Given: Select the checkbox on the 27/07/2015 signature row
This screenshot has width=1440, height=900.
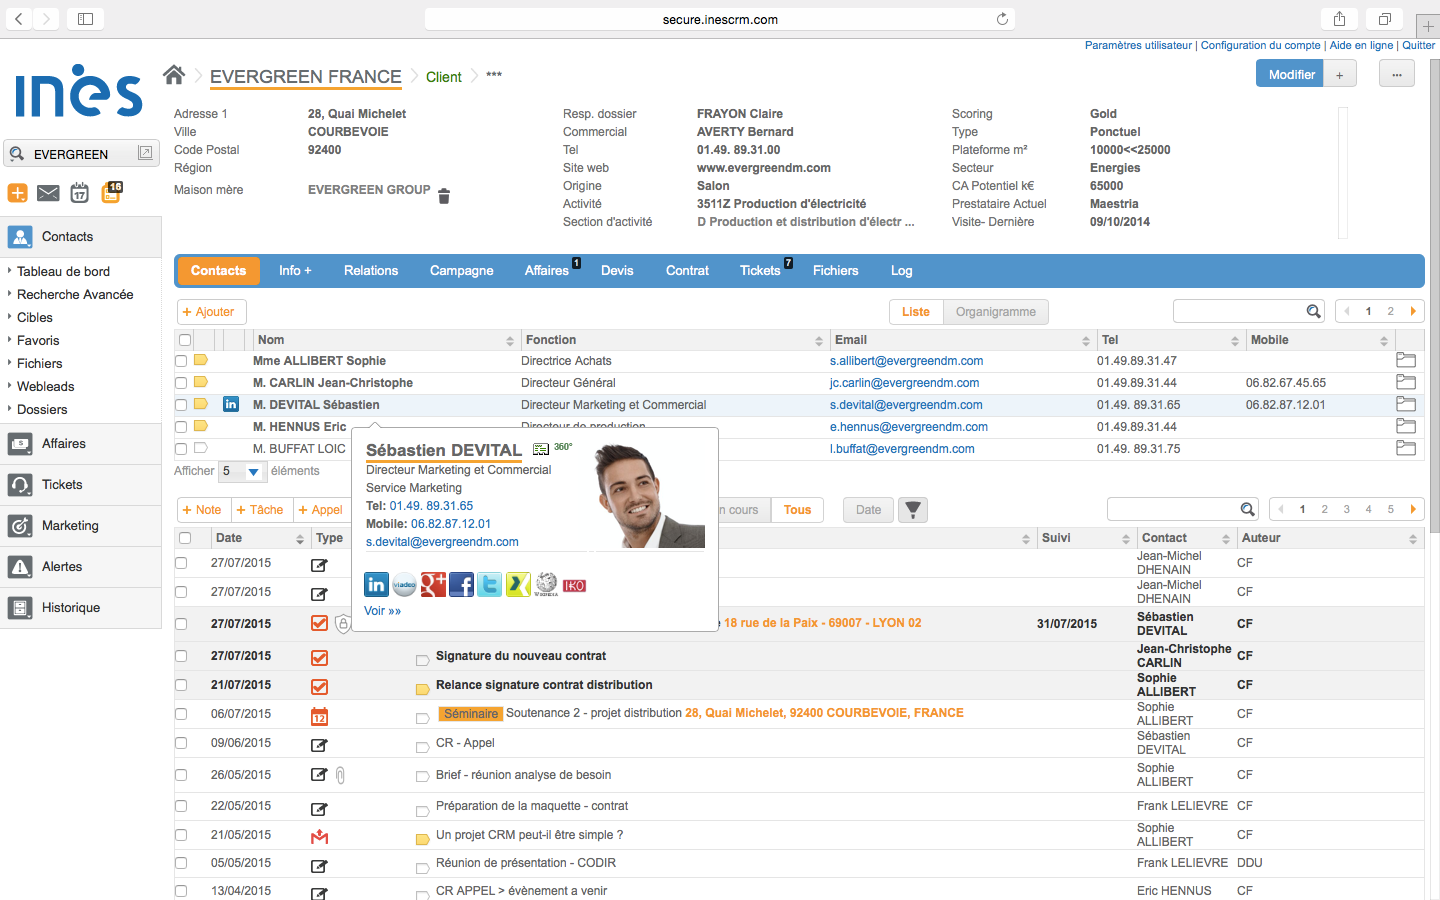Looking at the screenshot, I should [181, 658].
